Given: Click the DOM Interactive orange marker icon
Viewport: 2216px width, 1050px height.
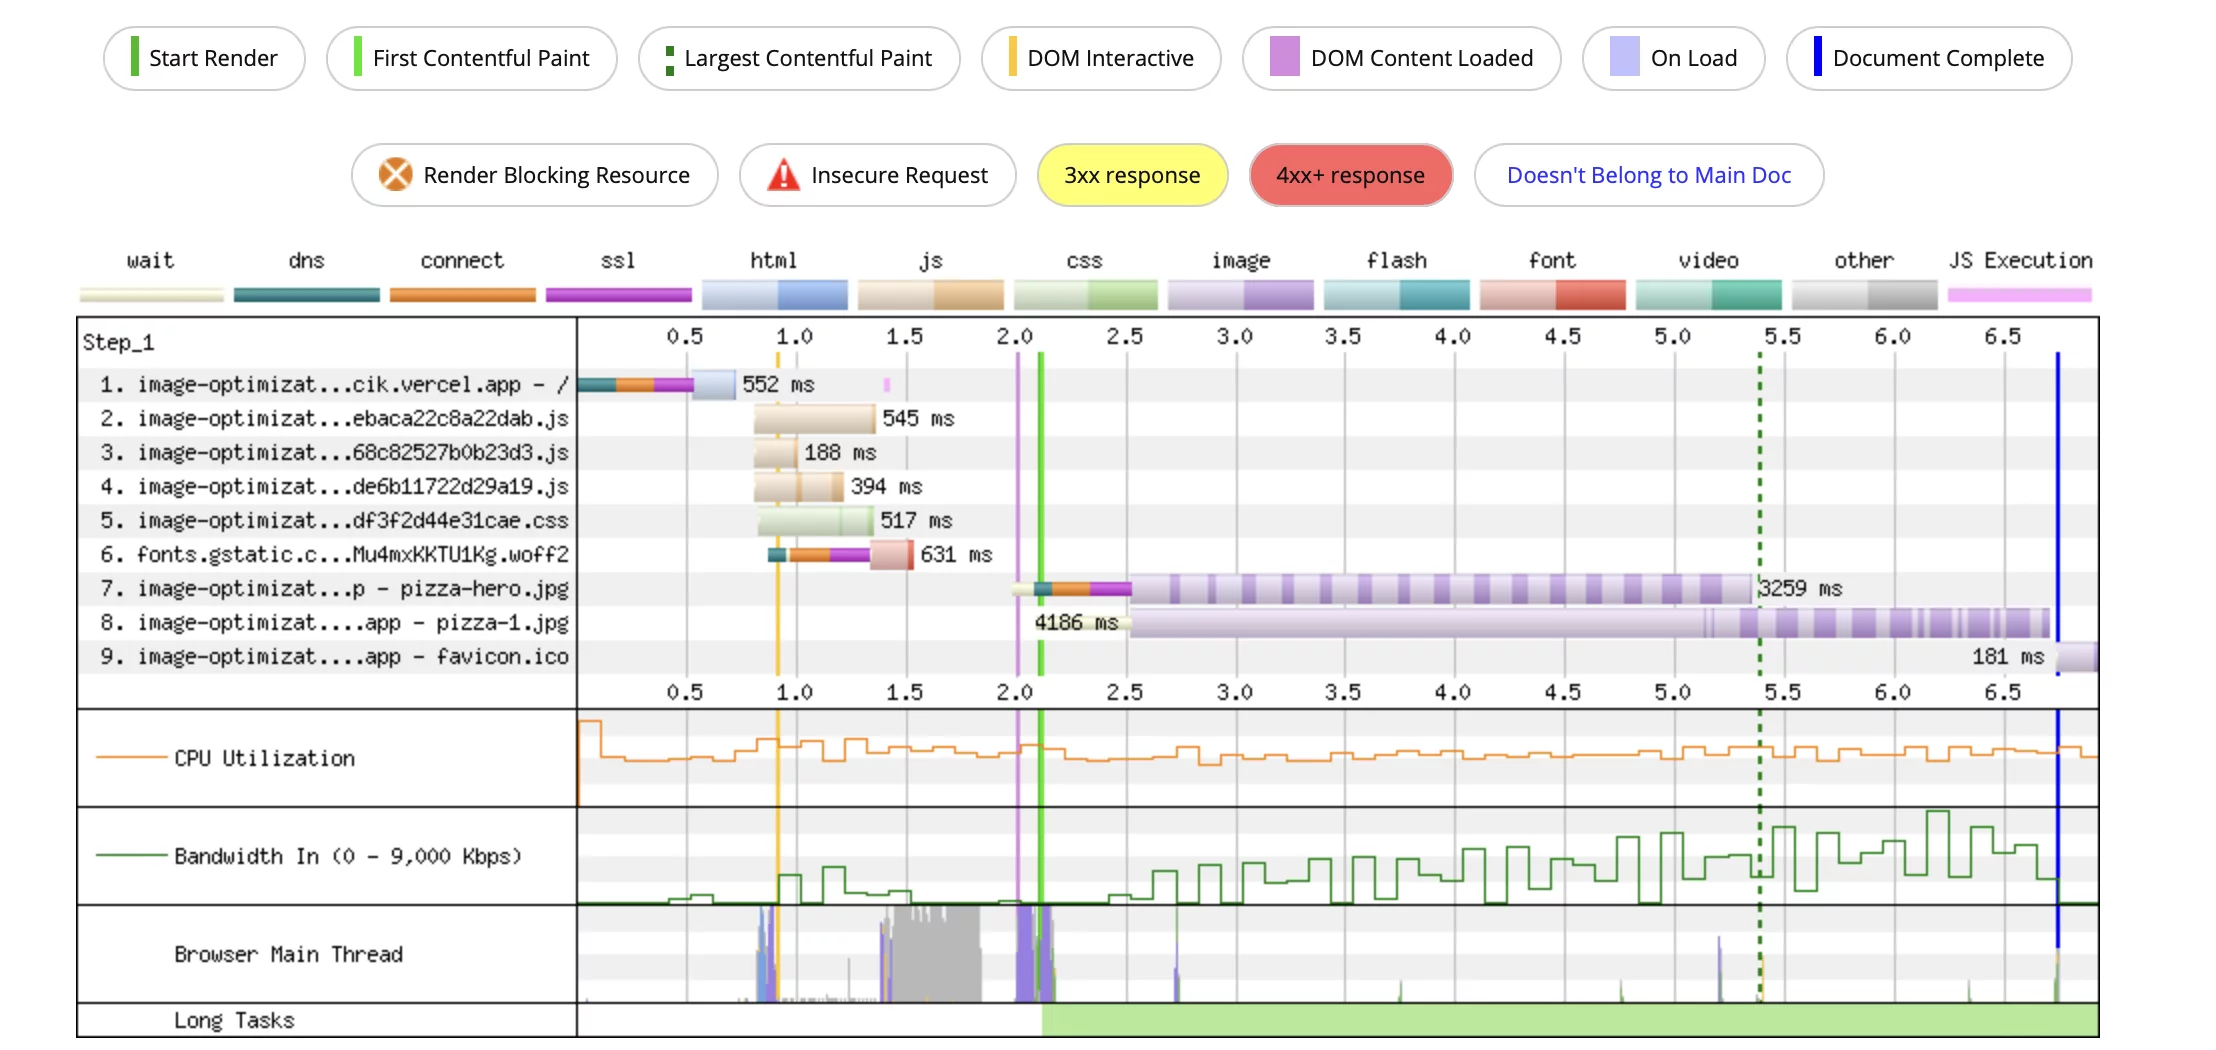Looking at the screenshot, I should [x=1014, y=58].
